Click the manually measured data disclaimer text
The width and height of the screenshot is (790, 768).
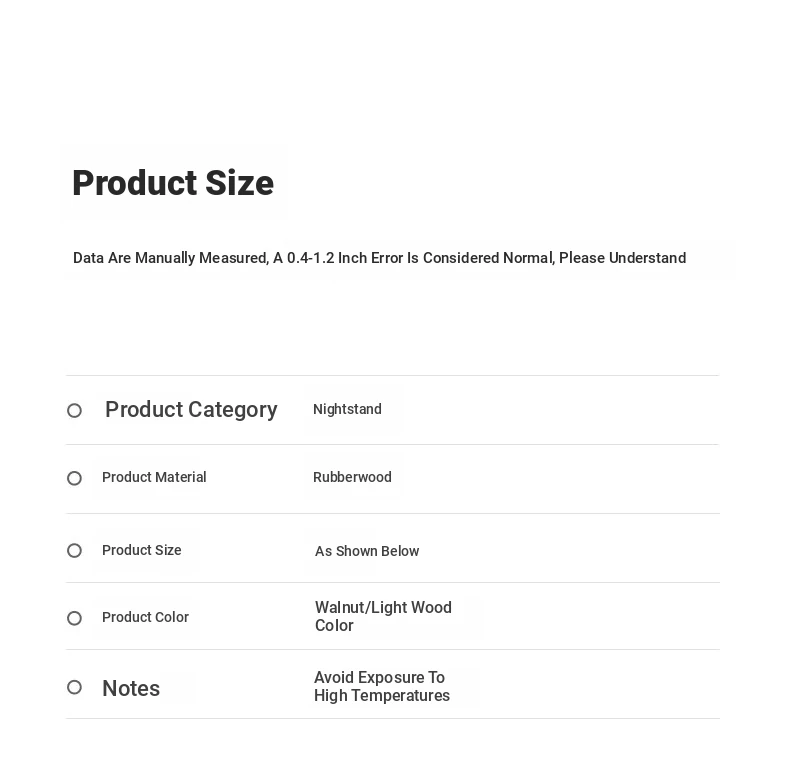coord(379,258)
